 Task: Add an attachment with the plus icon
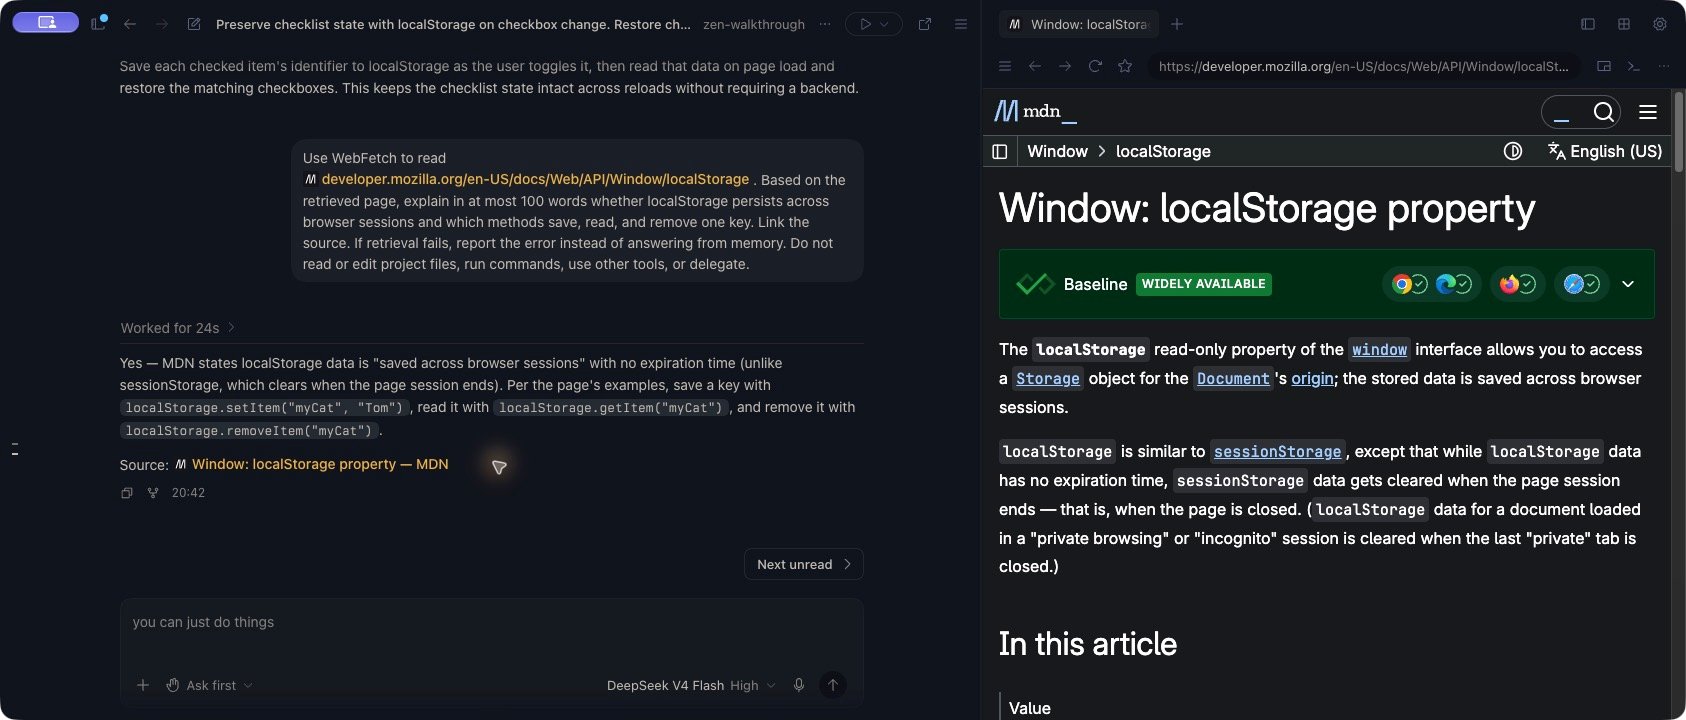point(143,685)
